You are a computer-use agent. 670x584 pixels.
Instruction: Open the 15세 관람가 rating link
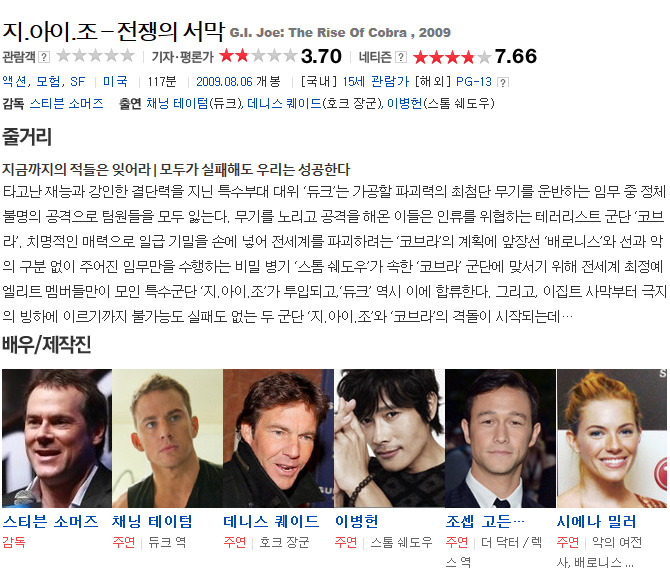(376, 82)
